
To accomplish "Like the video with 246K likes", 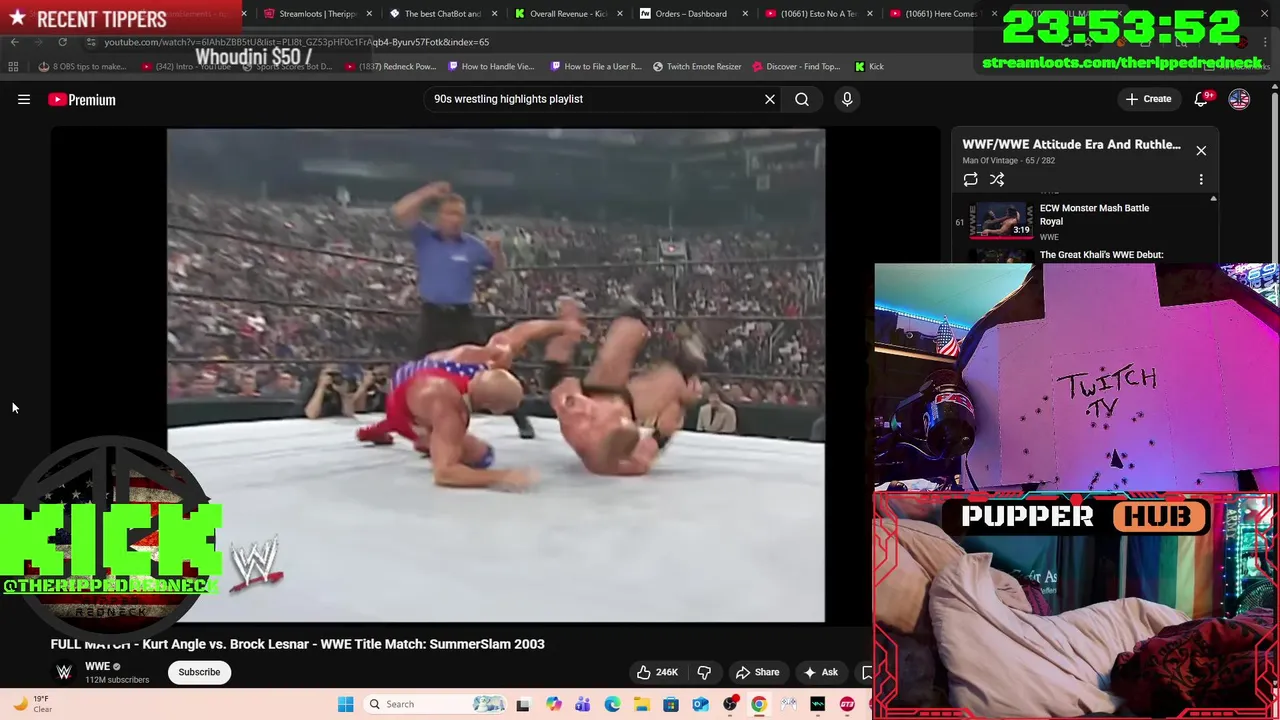I will pos(657,672).
